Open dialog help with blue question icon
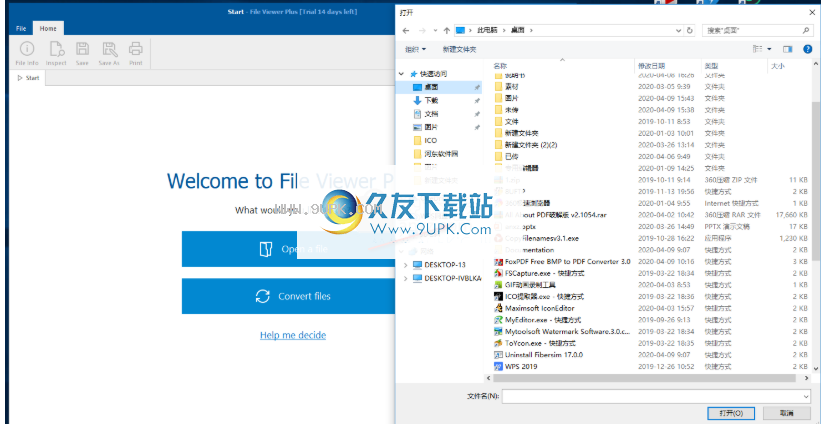This screenshot has width=821, height=424. pos(807,49)
